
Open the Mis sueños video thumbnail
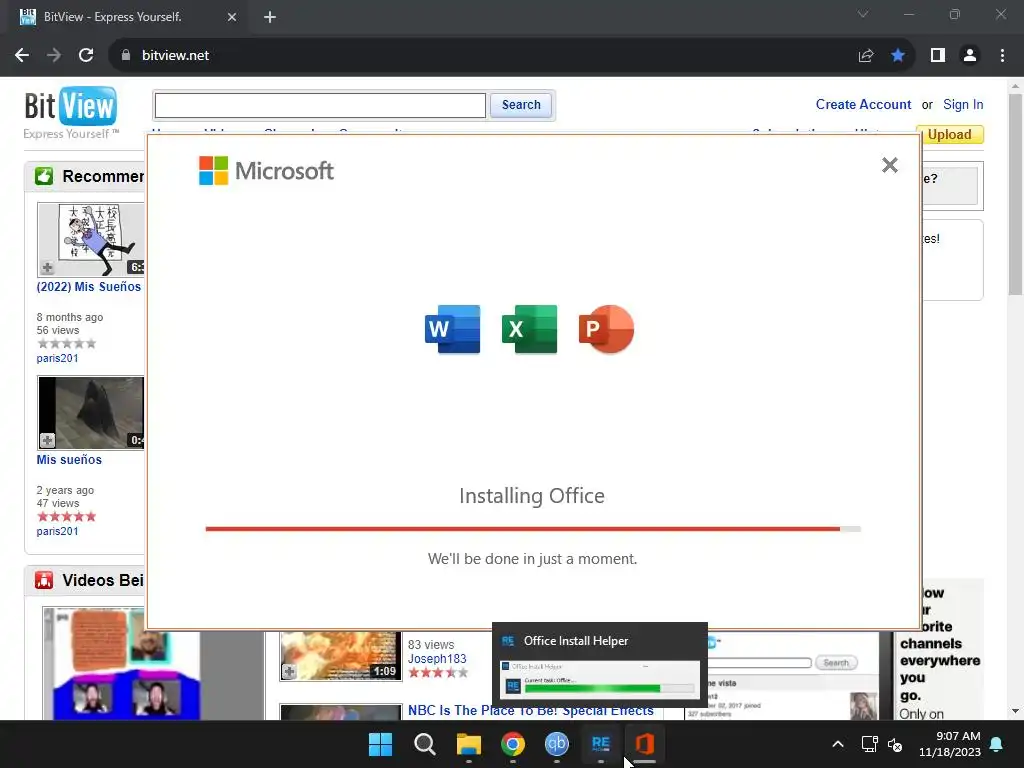pyautogui.click(x=91, y=413)
